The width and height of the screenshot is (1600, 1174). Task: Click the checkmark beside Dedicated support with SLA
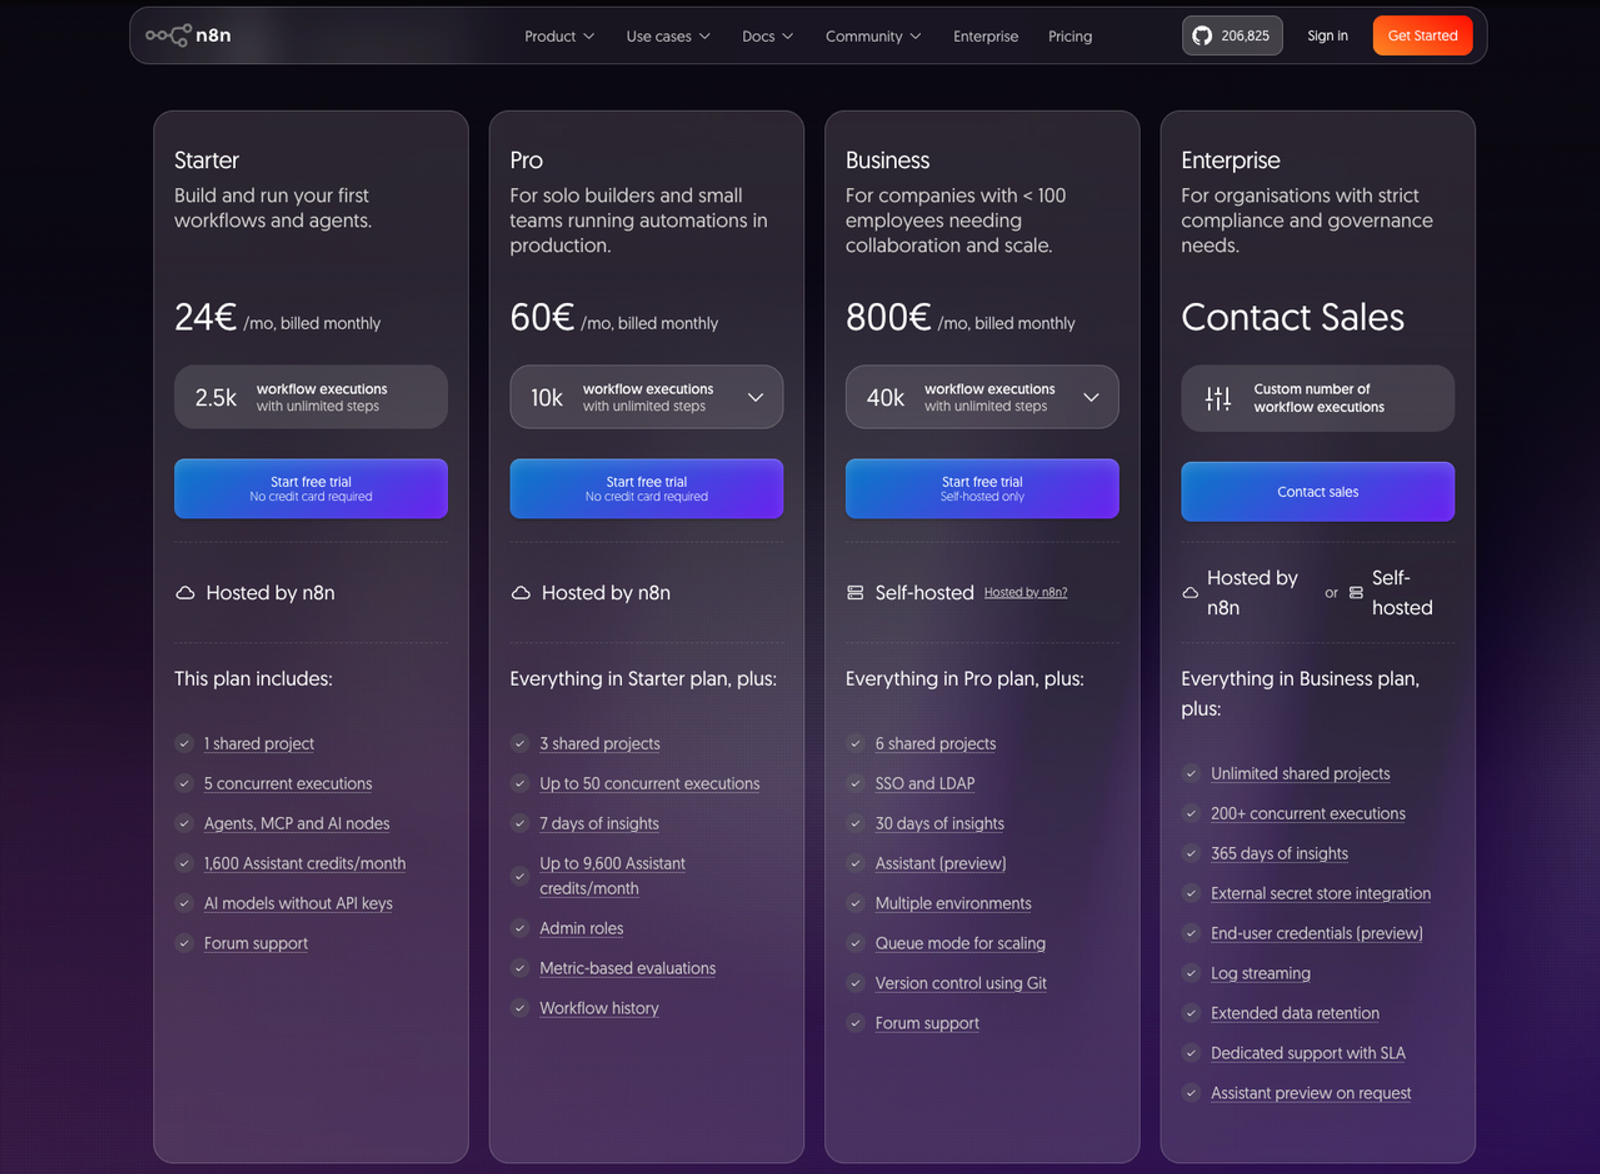[x=1191, y=1053]
